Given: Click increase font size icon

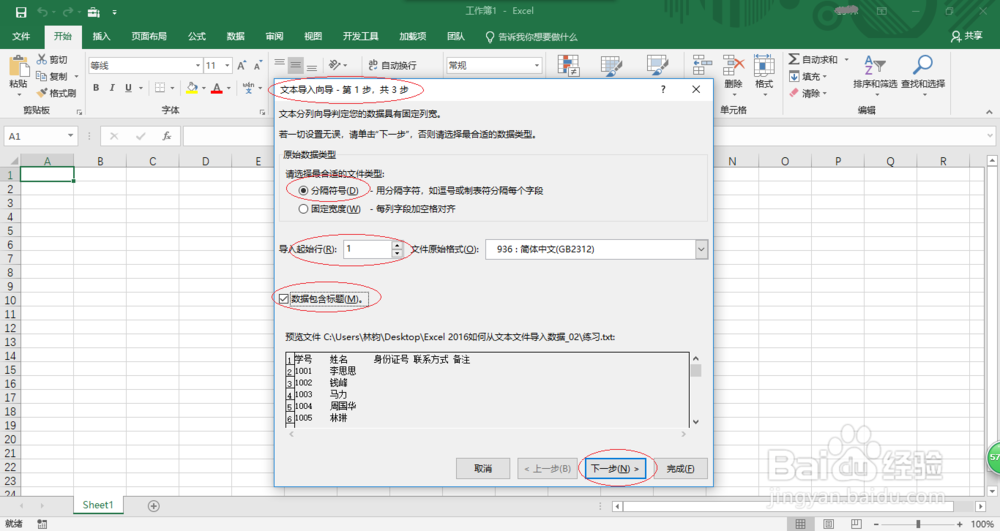Looking at the screenshot, I should (241, 66).
